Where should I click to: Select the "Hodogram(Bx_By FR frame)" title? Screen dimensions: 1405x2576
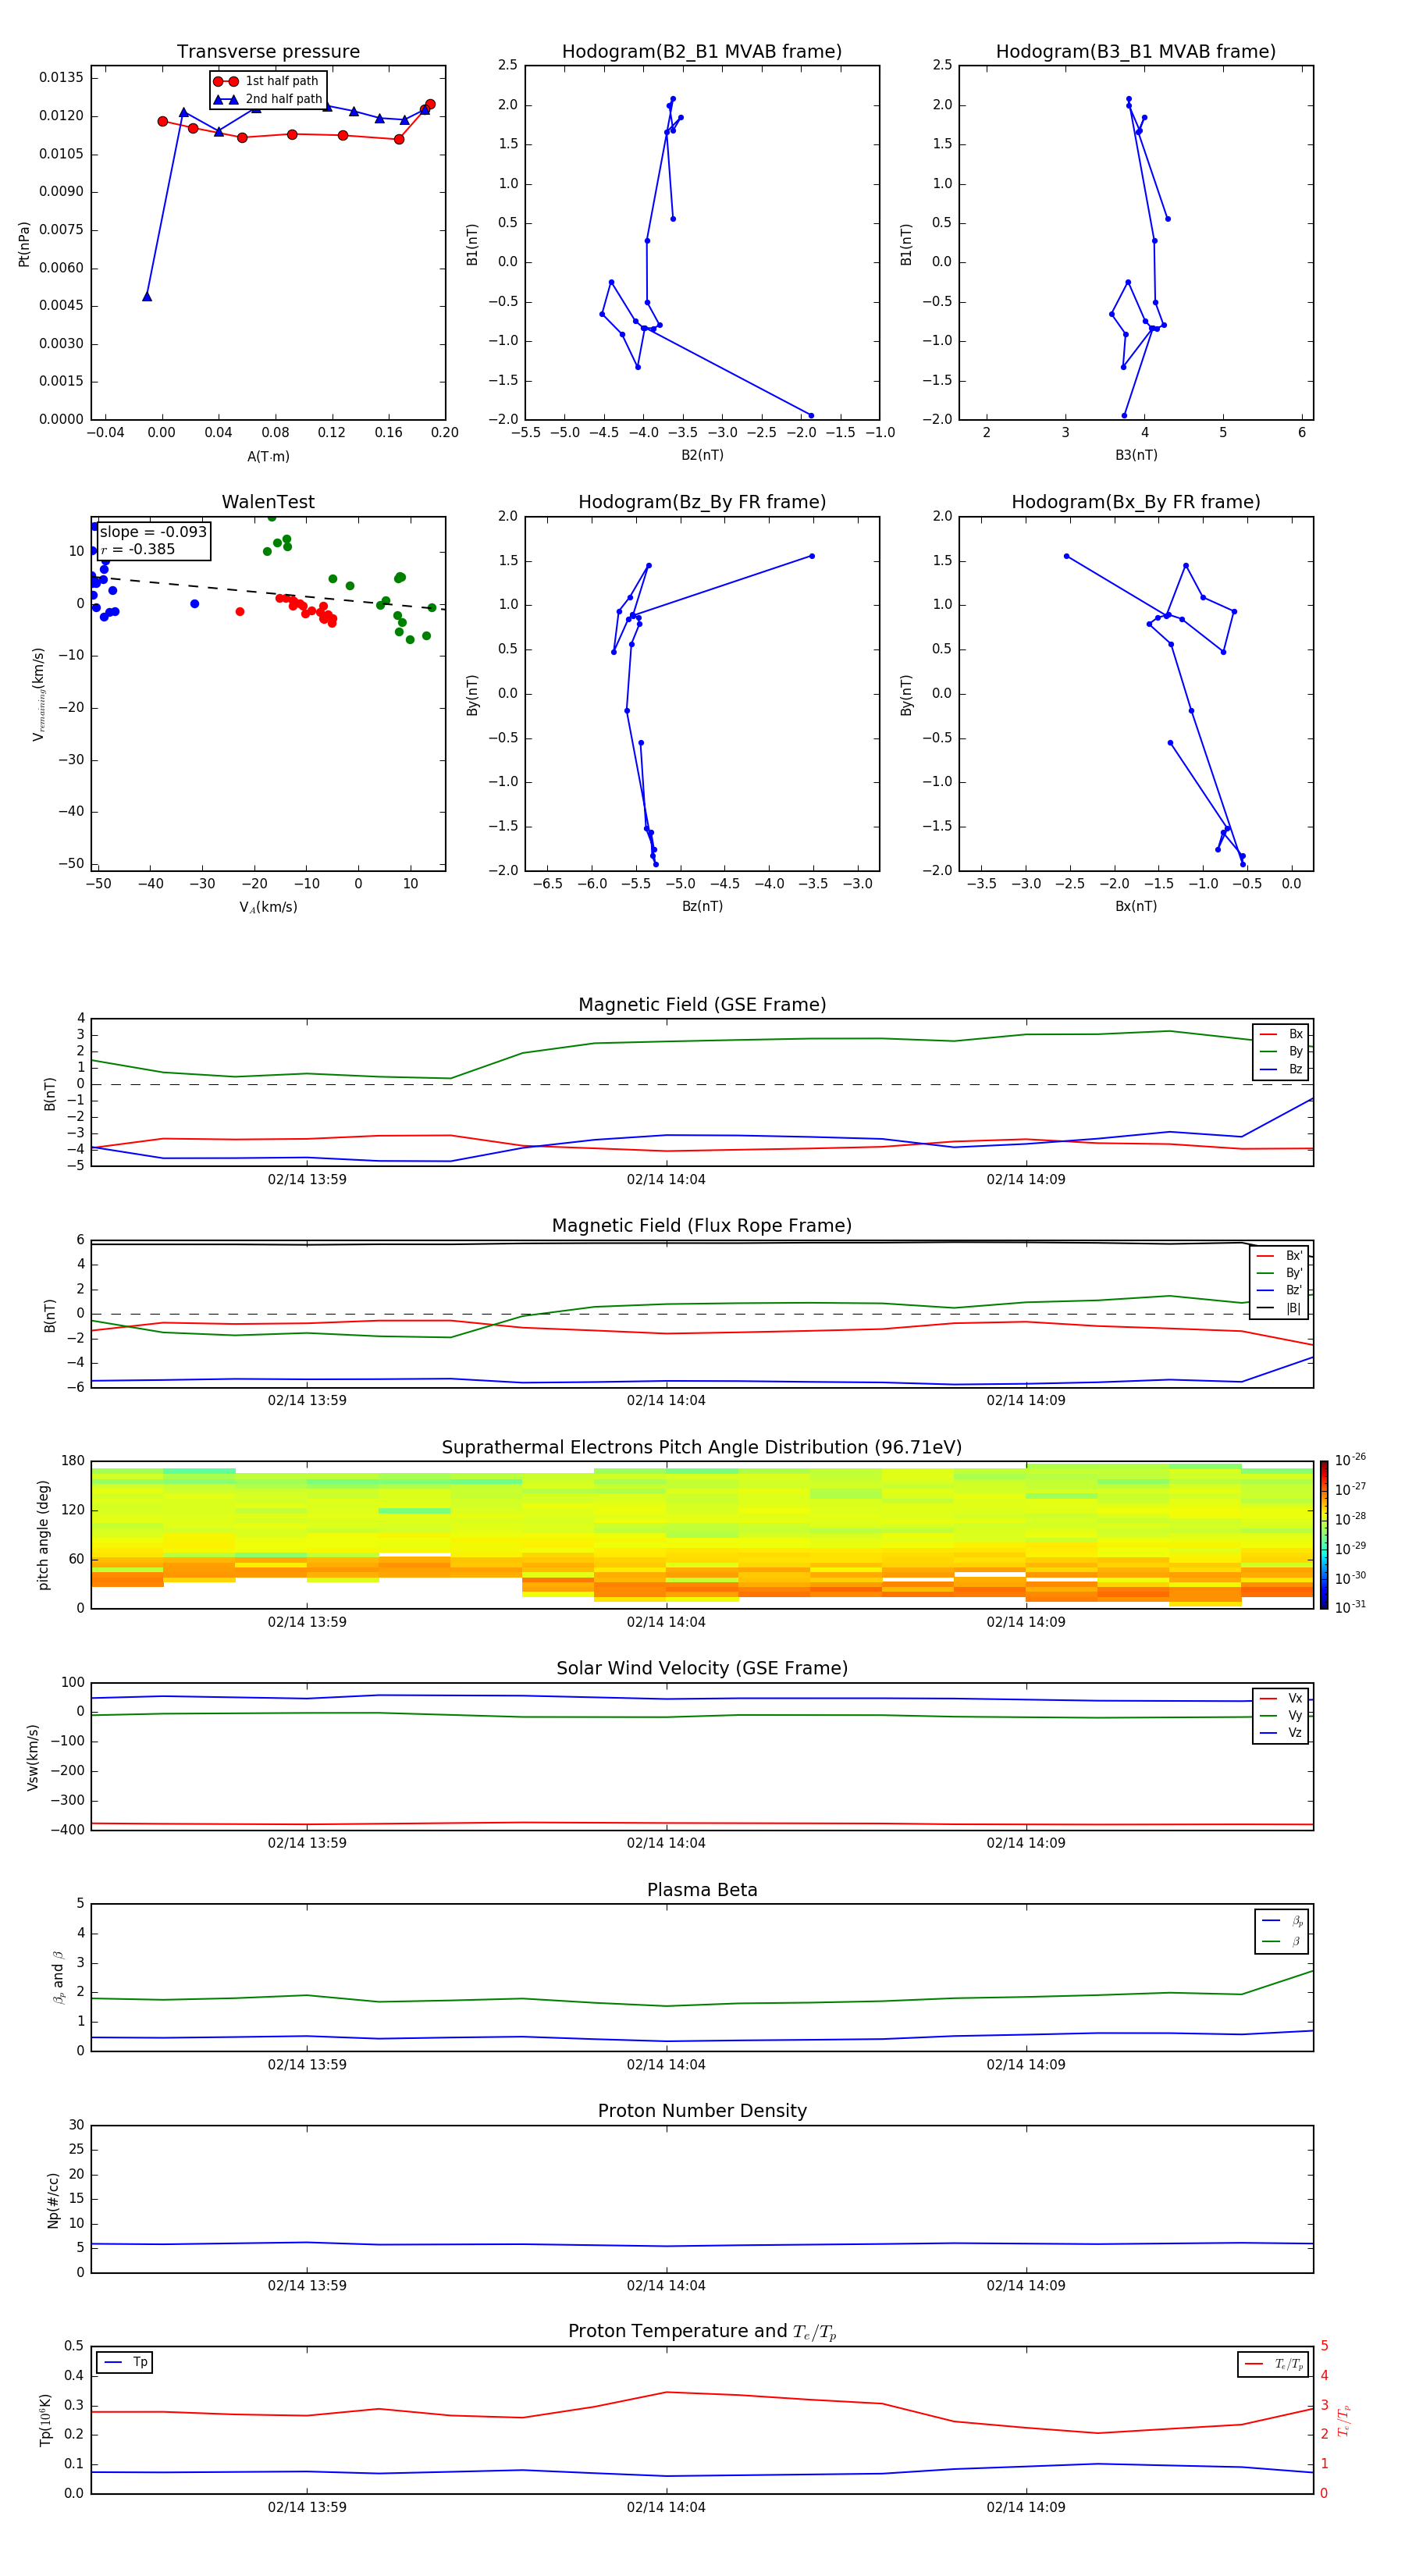tap(1136, 502)
